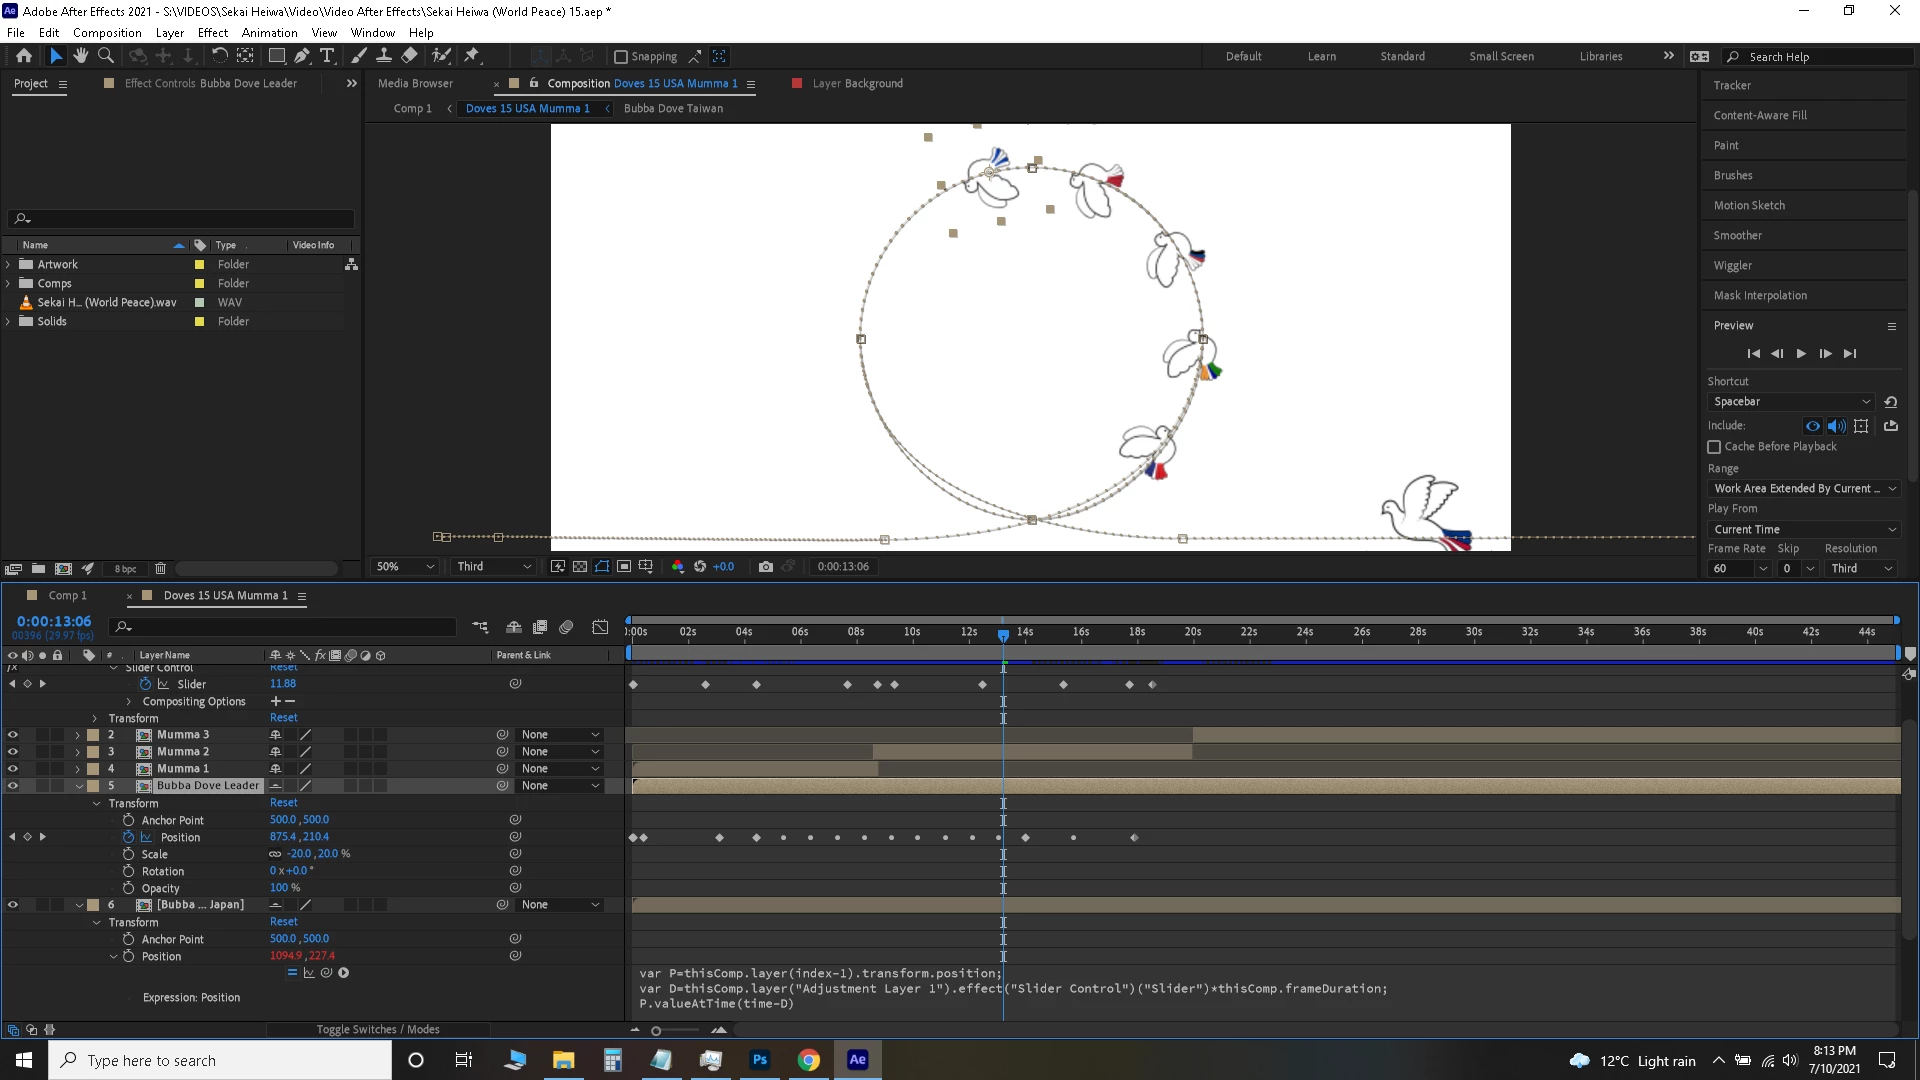Click the Take Snapshot camera icon
The width and height of the screenshot is (1920, 1080).
[x=766, y=566]
